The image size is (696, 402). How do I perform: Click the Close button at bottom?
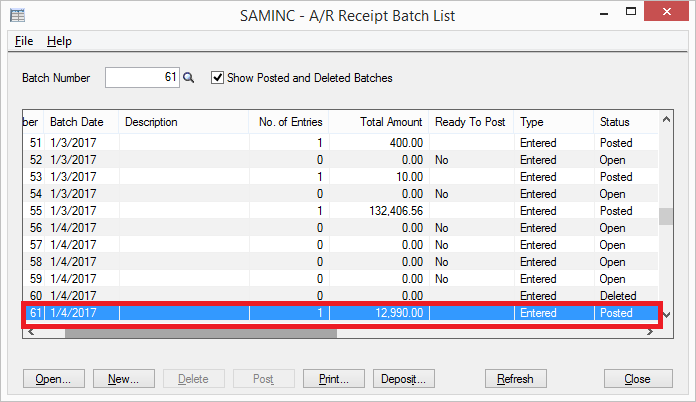point(638,379)
